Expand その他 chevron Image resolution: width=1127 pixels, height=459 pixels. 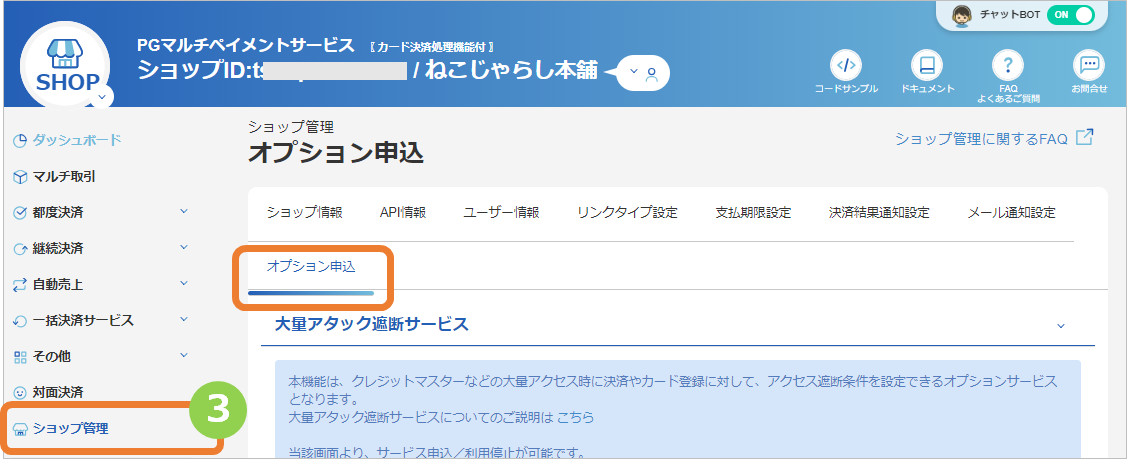pyautogui.click(x=183, y=355)
